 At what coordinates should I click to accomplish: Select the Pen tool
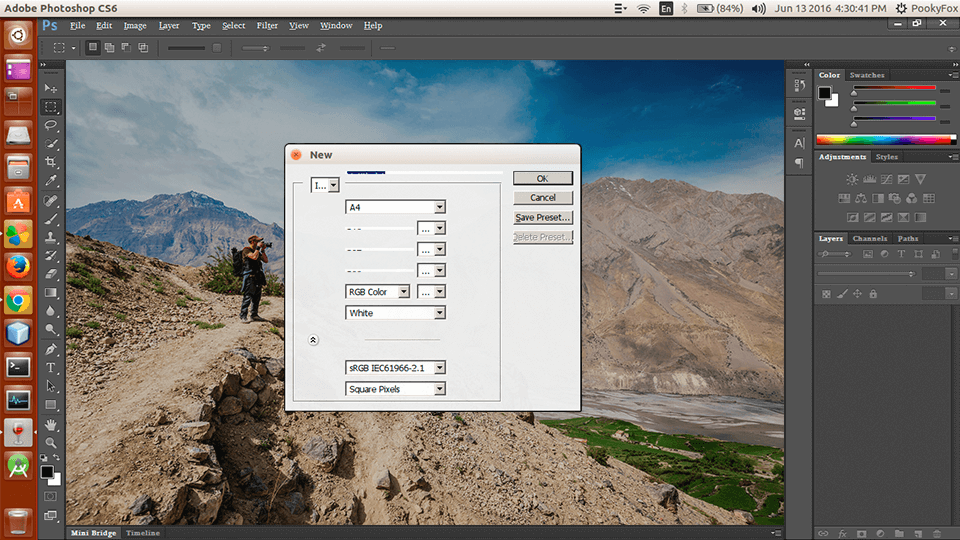(51, 350)
